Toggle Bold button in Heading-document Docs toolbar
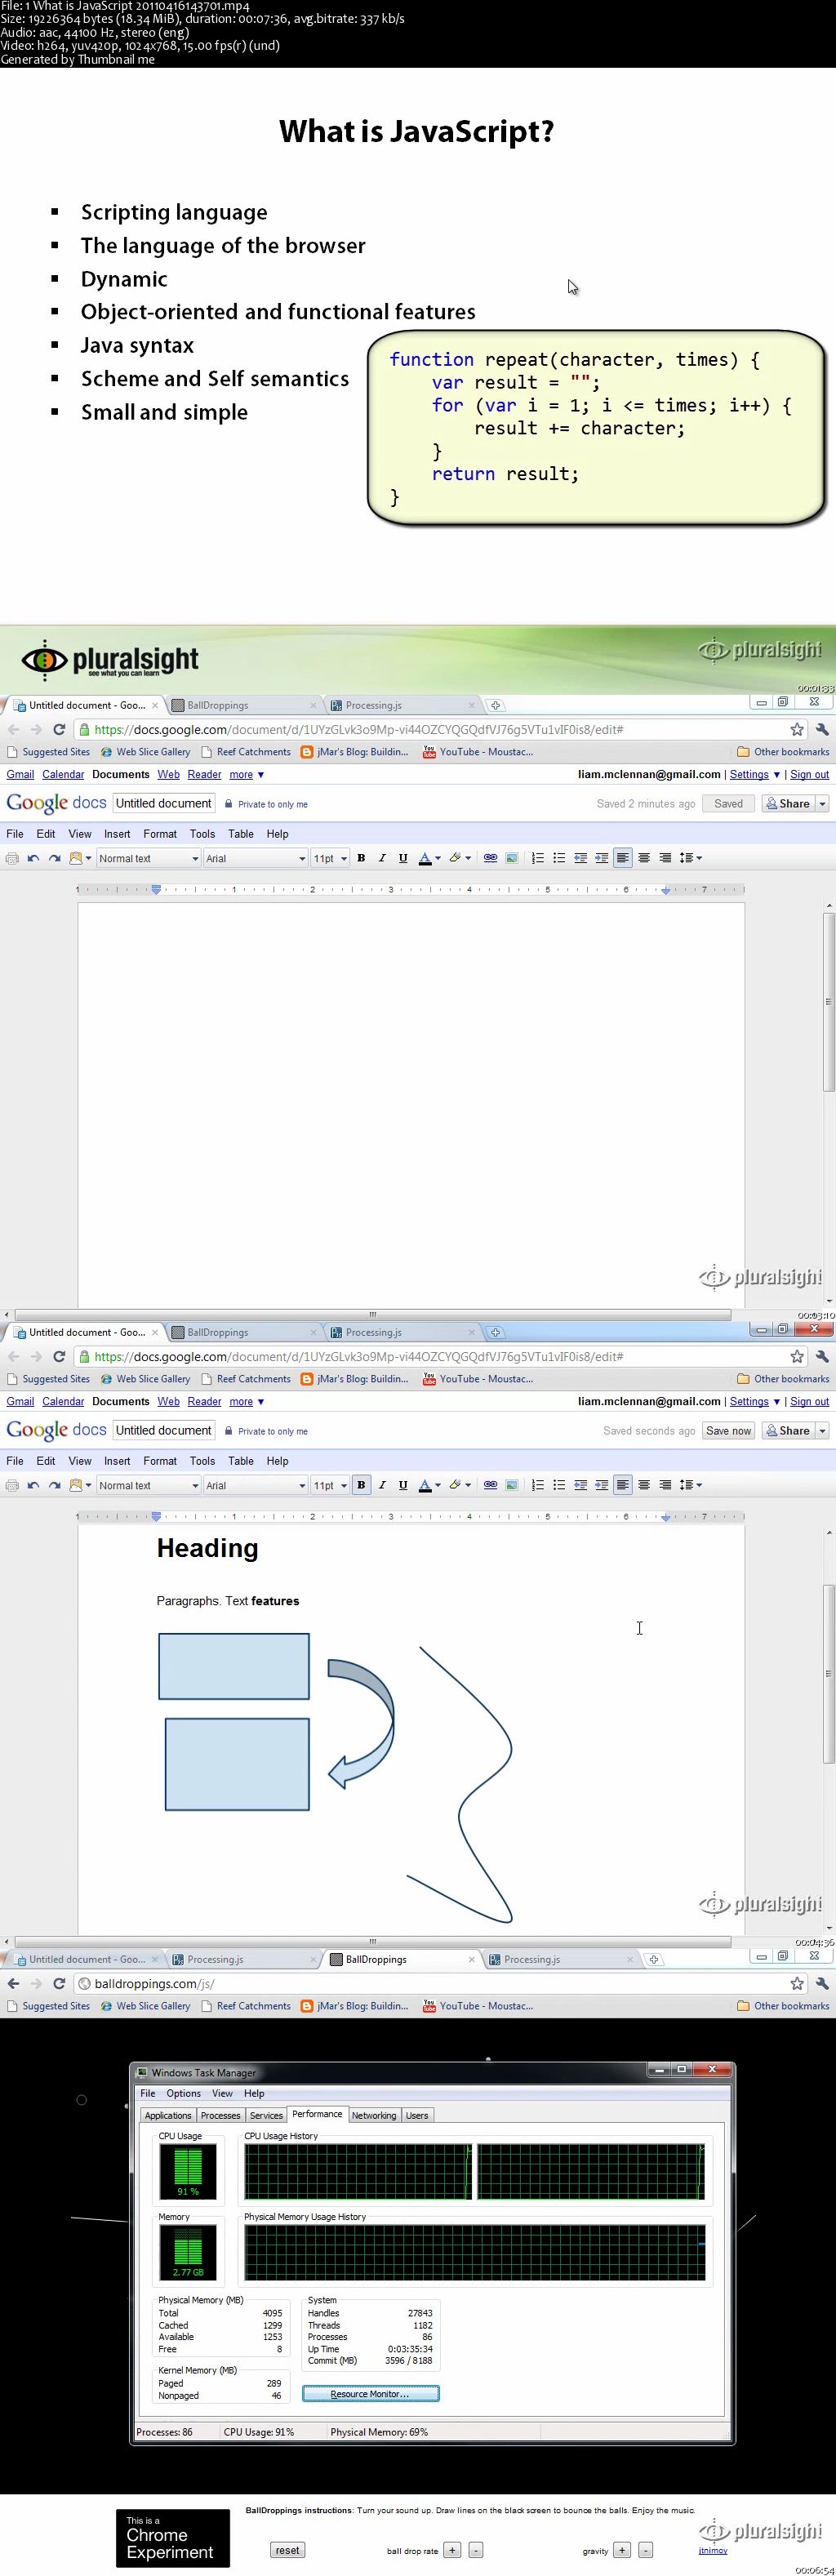The height and width of the screenshot is (2576, 836). [361, 1485]
